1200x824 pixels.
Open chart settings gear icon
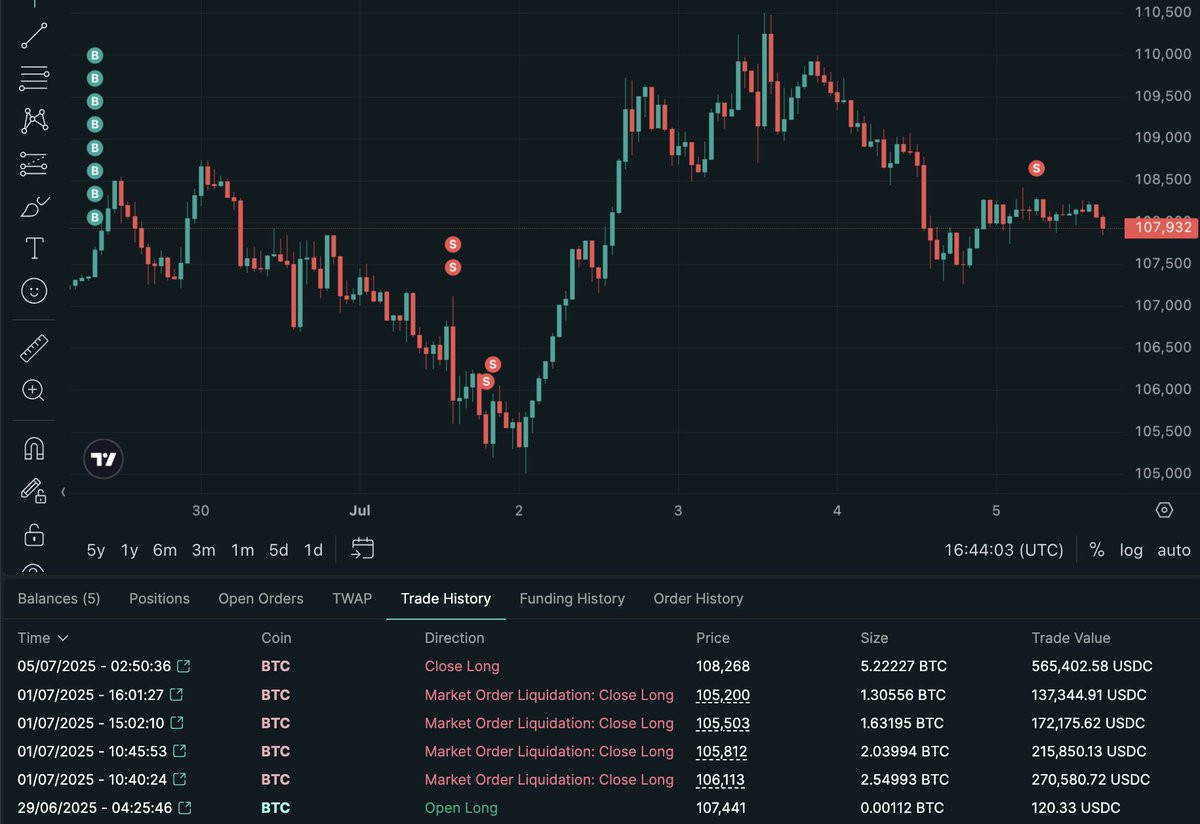click(1164, 510)
